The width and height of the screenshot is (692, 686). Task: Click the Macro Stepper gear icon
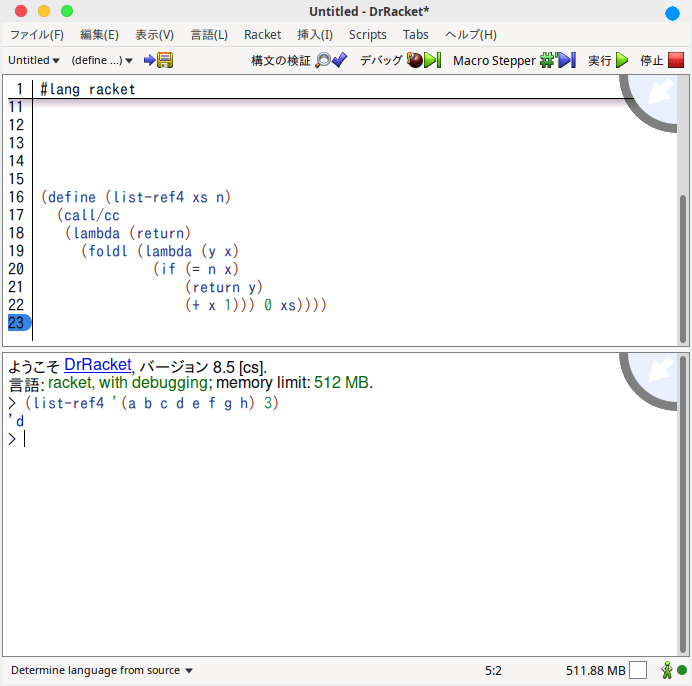tap(547, 60)
